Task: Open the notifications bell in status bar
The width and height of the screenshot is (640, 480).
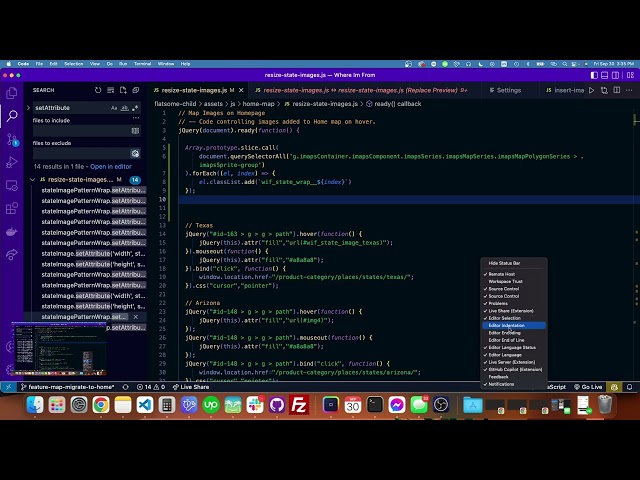Action: click(x=629, y=387)
